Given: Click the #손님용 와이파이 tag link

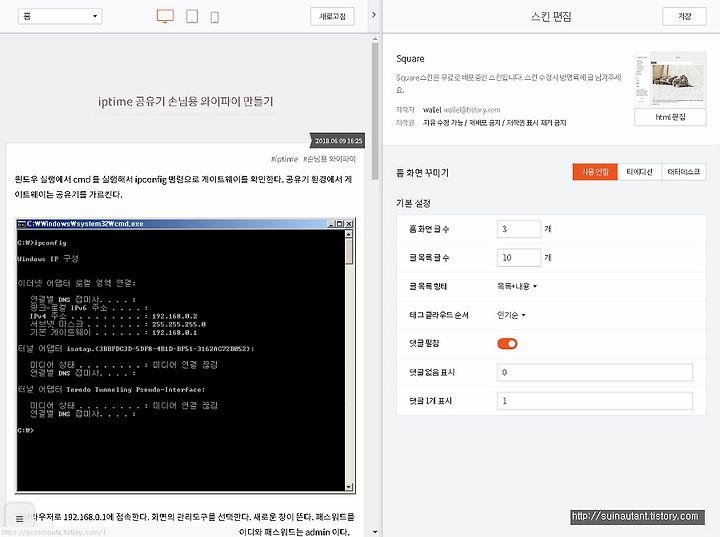Looking at the screenshot, I should [330, 159].
